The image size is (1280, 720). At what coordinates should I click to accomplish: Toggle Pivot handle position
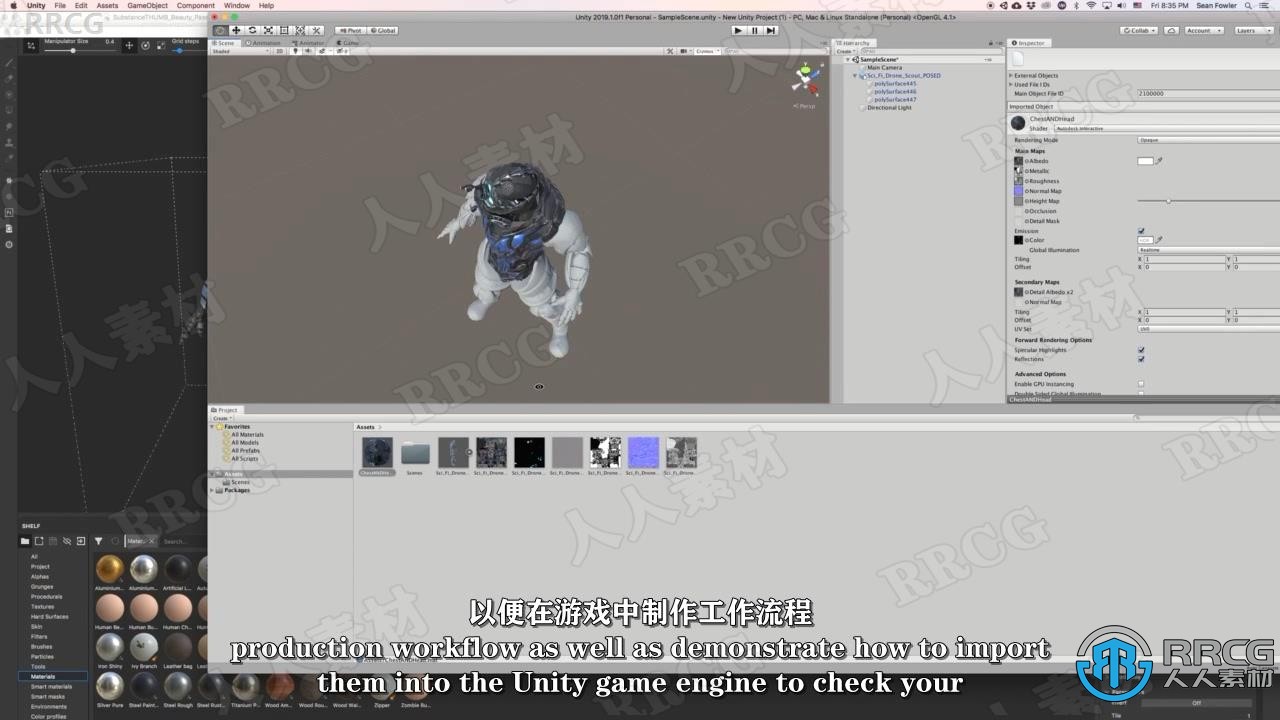tap(350, 30)
